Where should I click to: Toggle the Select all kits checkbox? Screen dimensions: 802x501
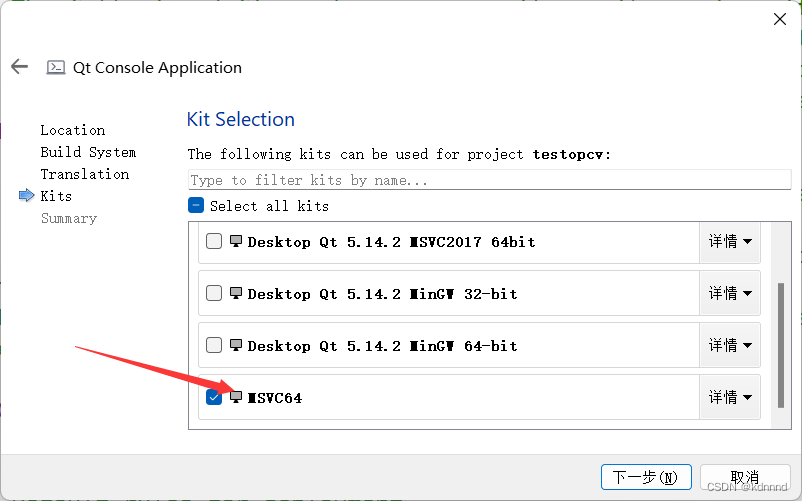click(x=196, y=206)
